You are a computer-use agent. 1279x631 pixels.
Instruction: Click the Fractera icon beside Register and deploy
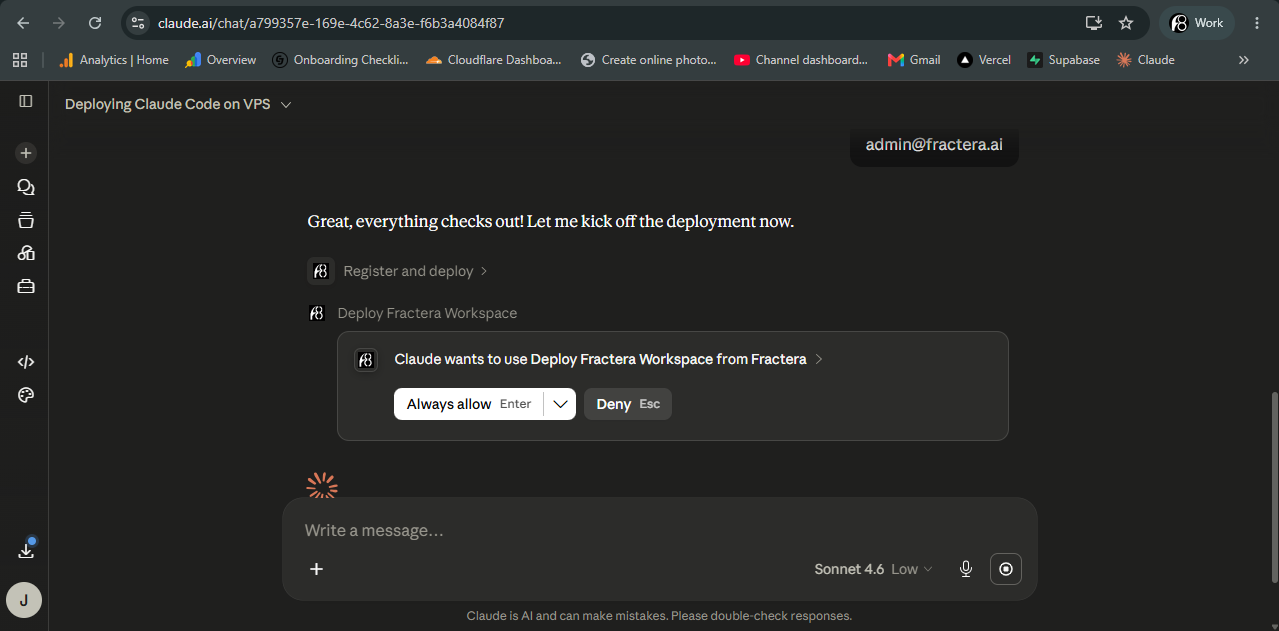pos(321,271)
